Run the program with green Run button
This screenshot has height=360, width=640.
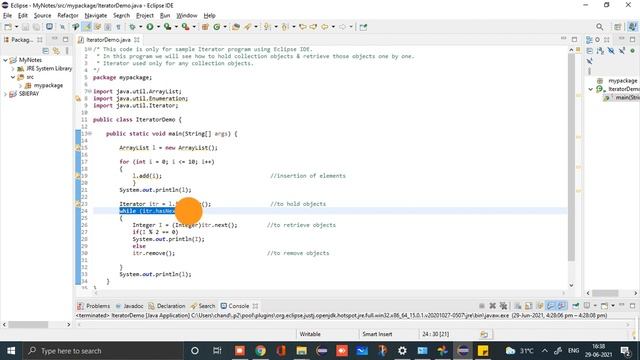coord(150,27)
